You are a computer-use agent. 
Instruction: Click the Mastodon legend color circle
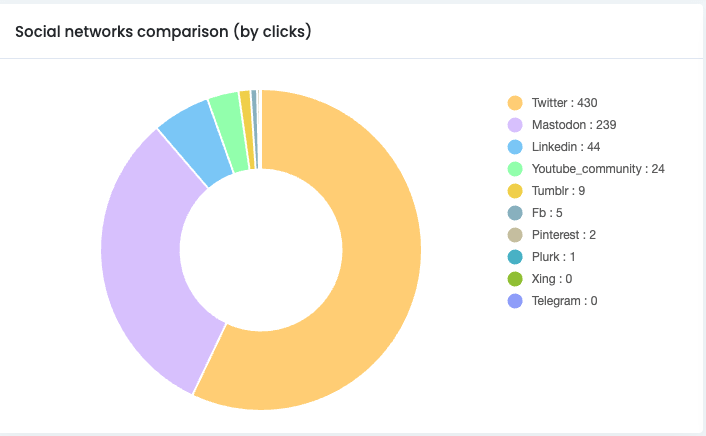point(515,125)
